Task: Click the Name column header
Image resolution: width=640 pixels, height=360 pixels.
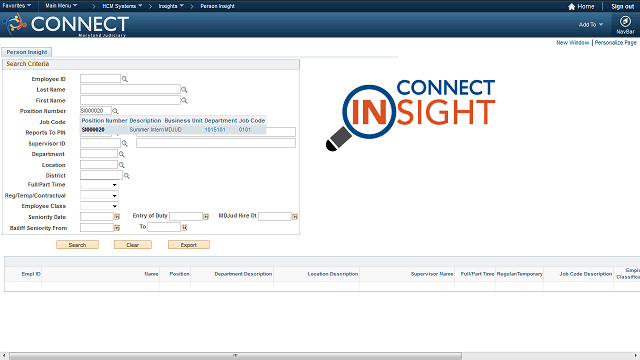Action: click(x=151, y=274)
